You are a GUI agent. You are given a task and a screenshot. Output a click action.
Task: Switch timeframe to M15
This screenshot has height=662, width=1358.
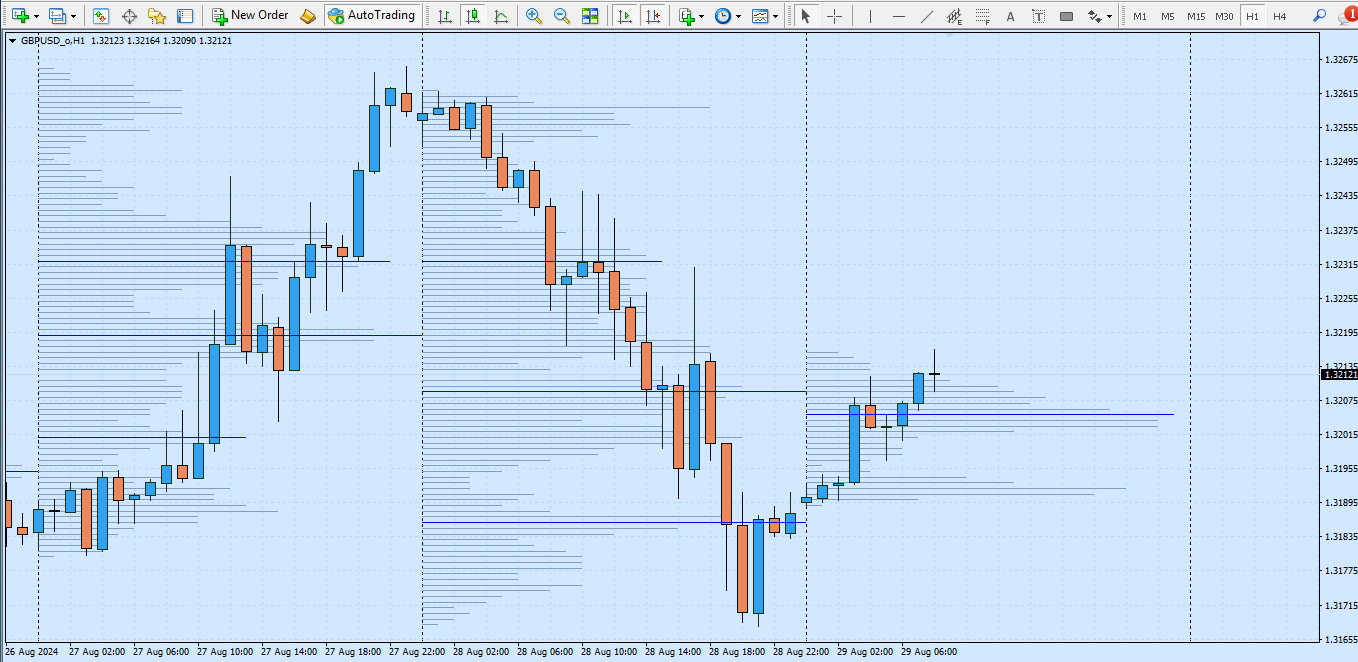coord(1196,16)
